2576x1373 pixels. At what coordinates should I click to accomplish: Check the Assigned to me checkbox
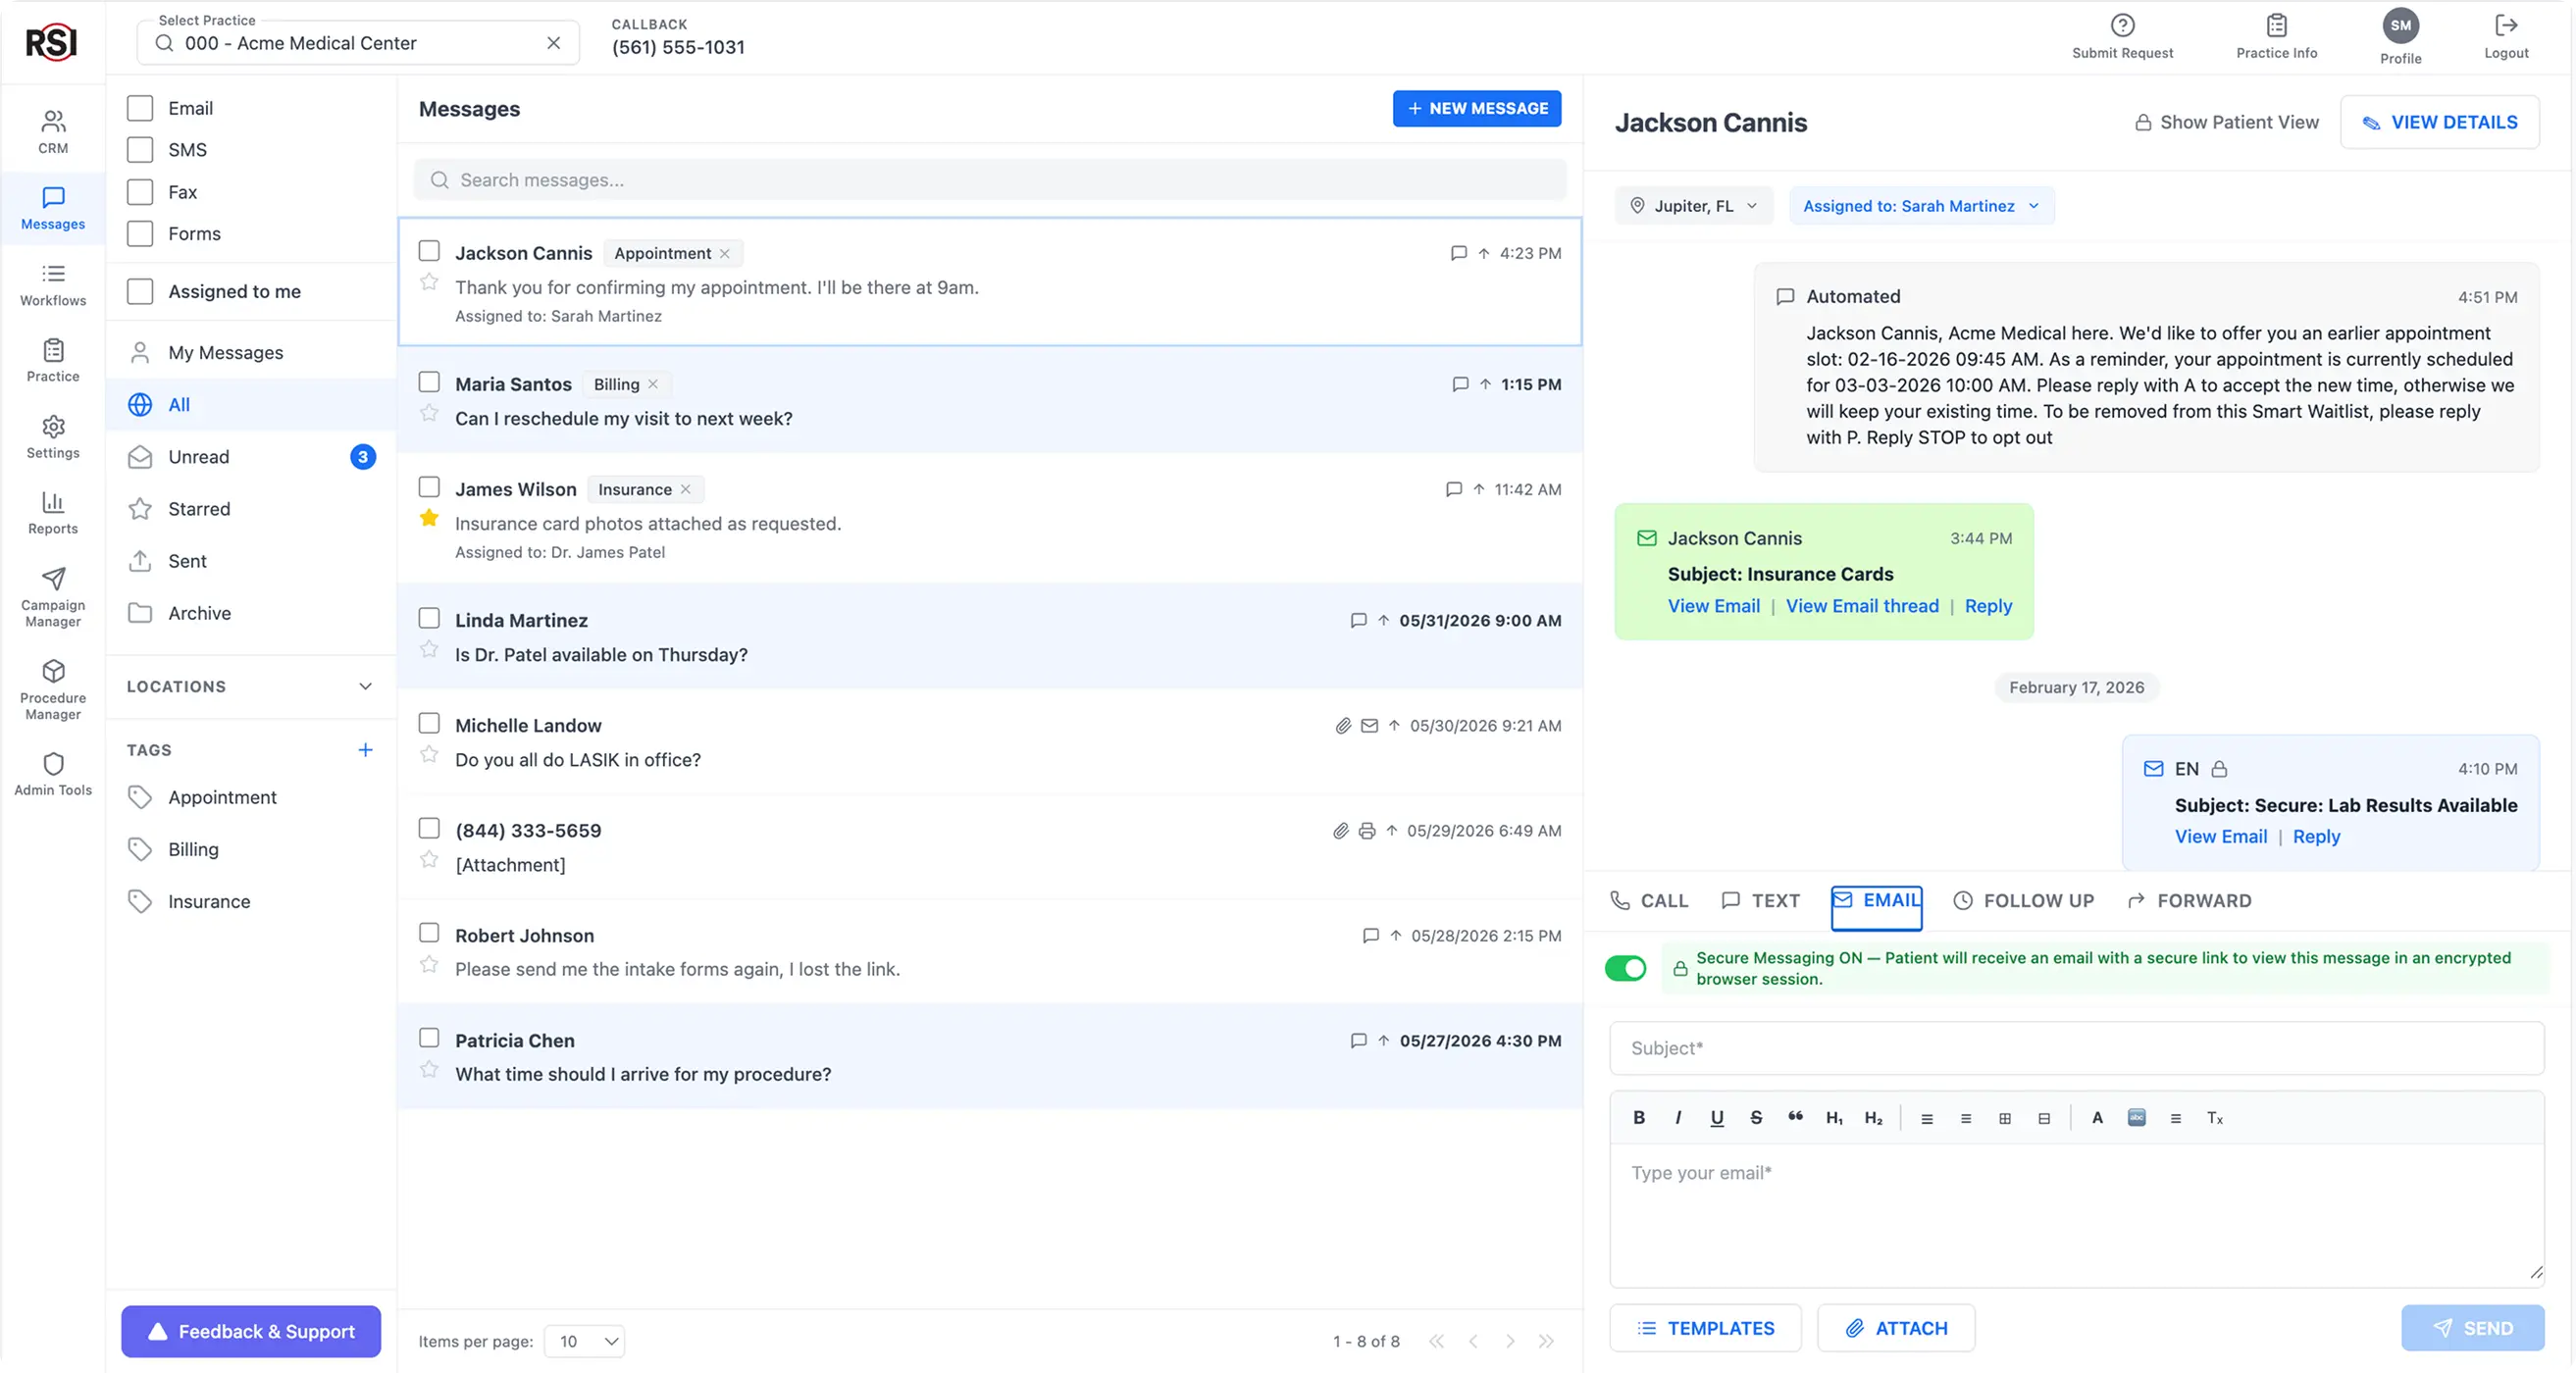[x=140, y=292]
